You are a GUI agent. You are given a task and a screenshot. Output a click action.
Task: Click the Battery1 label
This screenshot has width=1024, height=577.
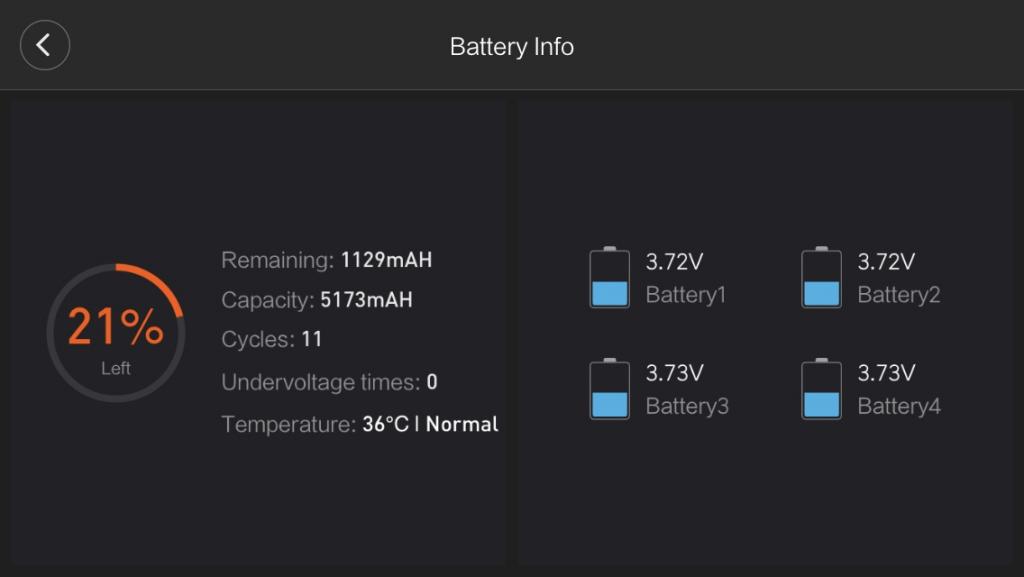click(686, 295)
